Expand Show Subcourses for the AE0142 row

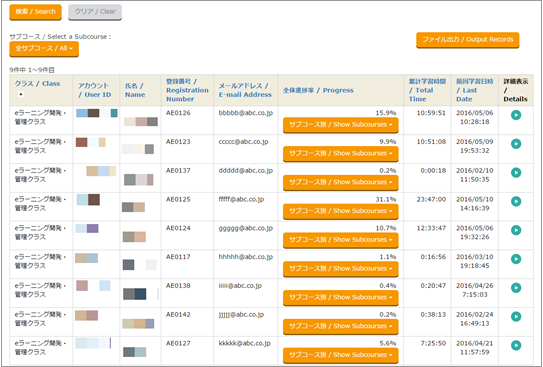tap(340, 326)
